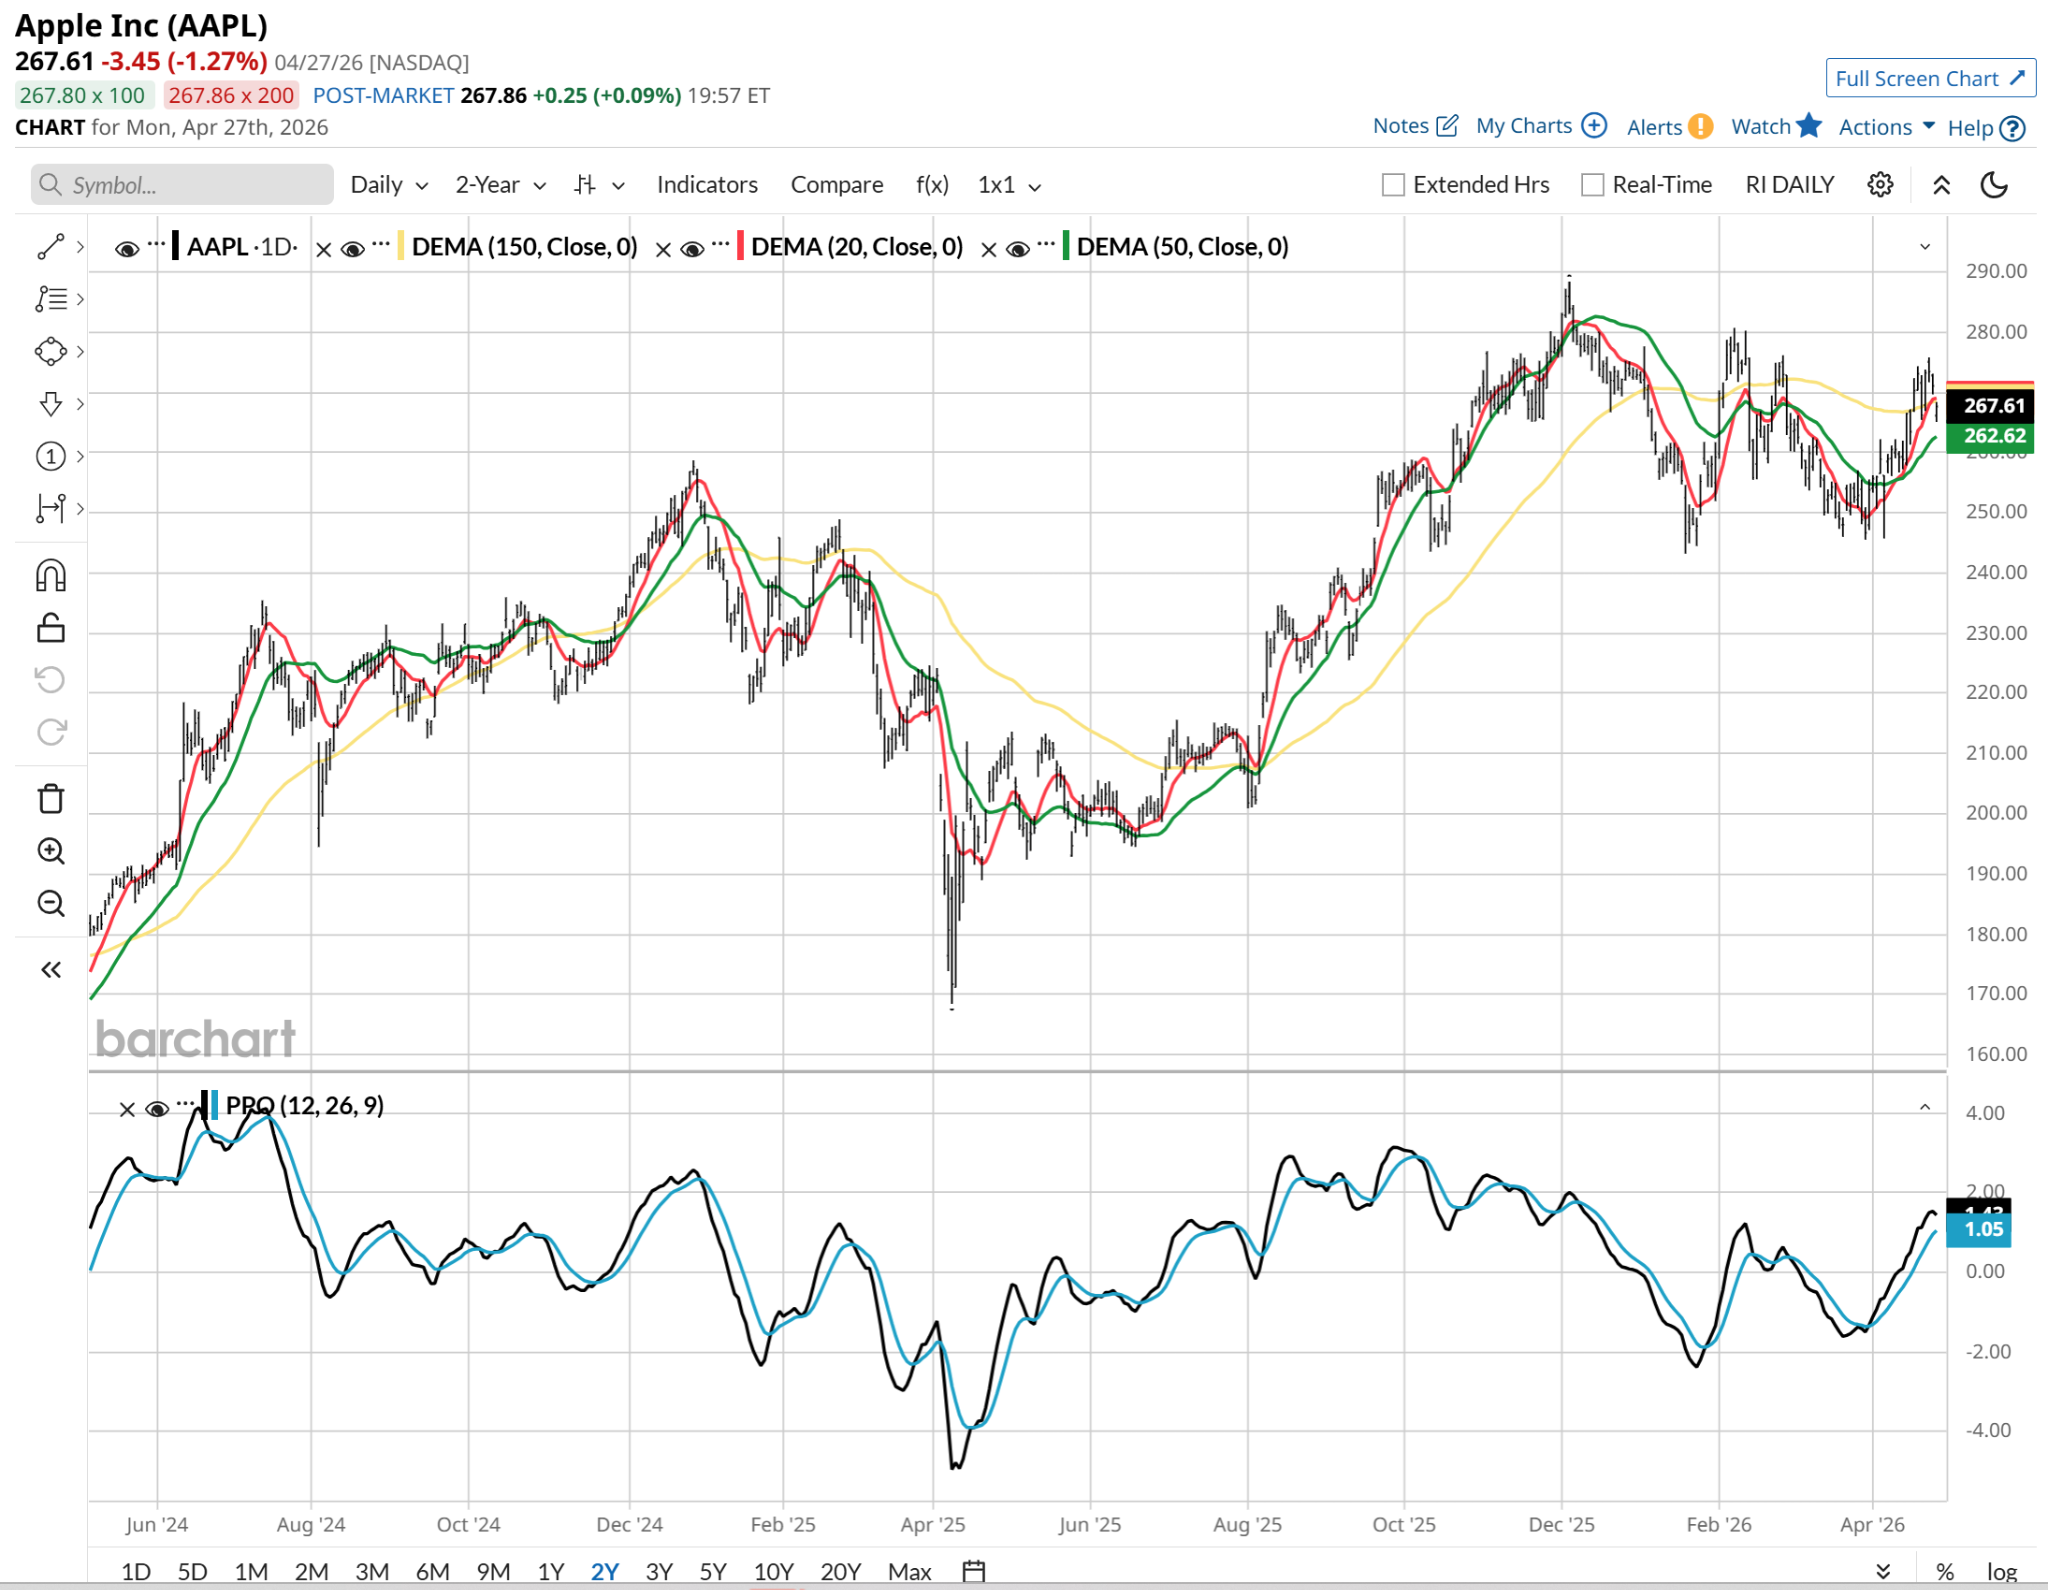Open the 2-Year period dropdown
Screen dimensions: 2048x1590
pyautogui.click(x=500, y=185)
